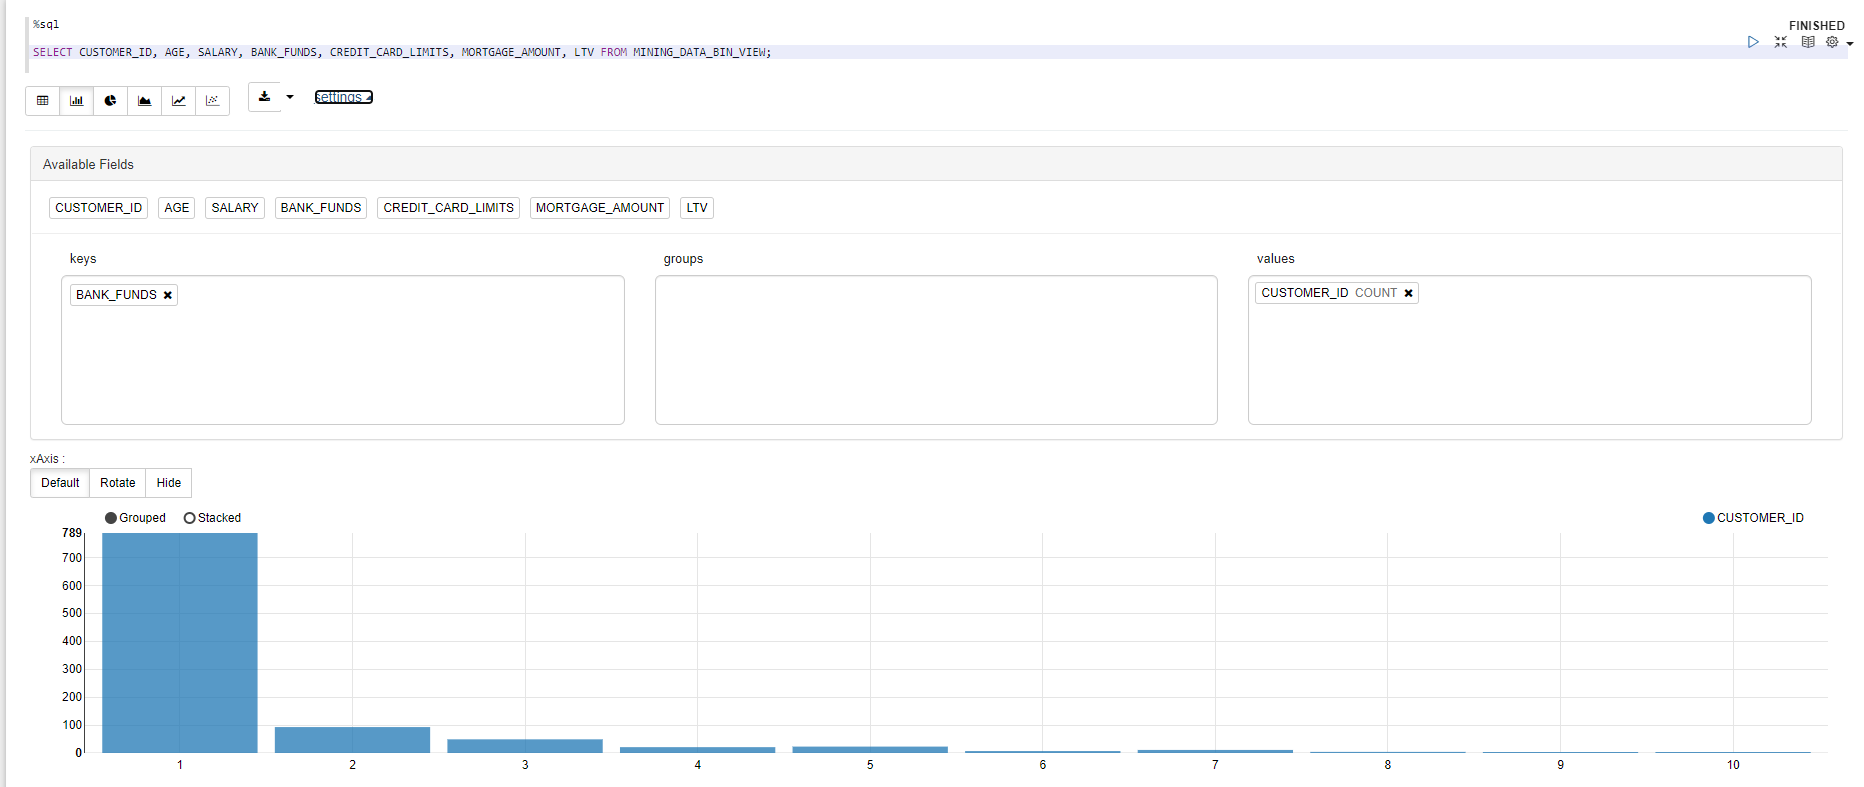Image resolution: width=1864 pixels, height=787 pixels.
Task: Select the pie chart visualization icon
Action: pos(110,100)
